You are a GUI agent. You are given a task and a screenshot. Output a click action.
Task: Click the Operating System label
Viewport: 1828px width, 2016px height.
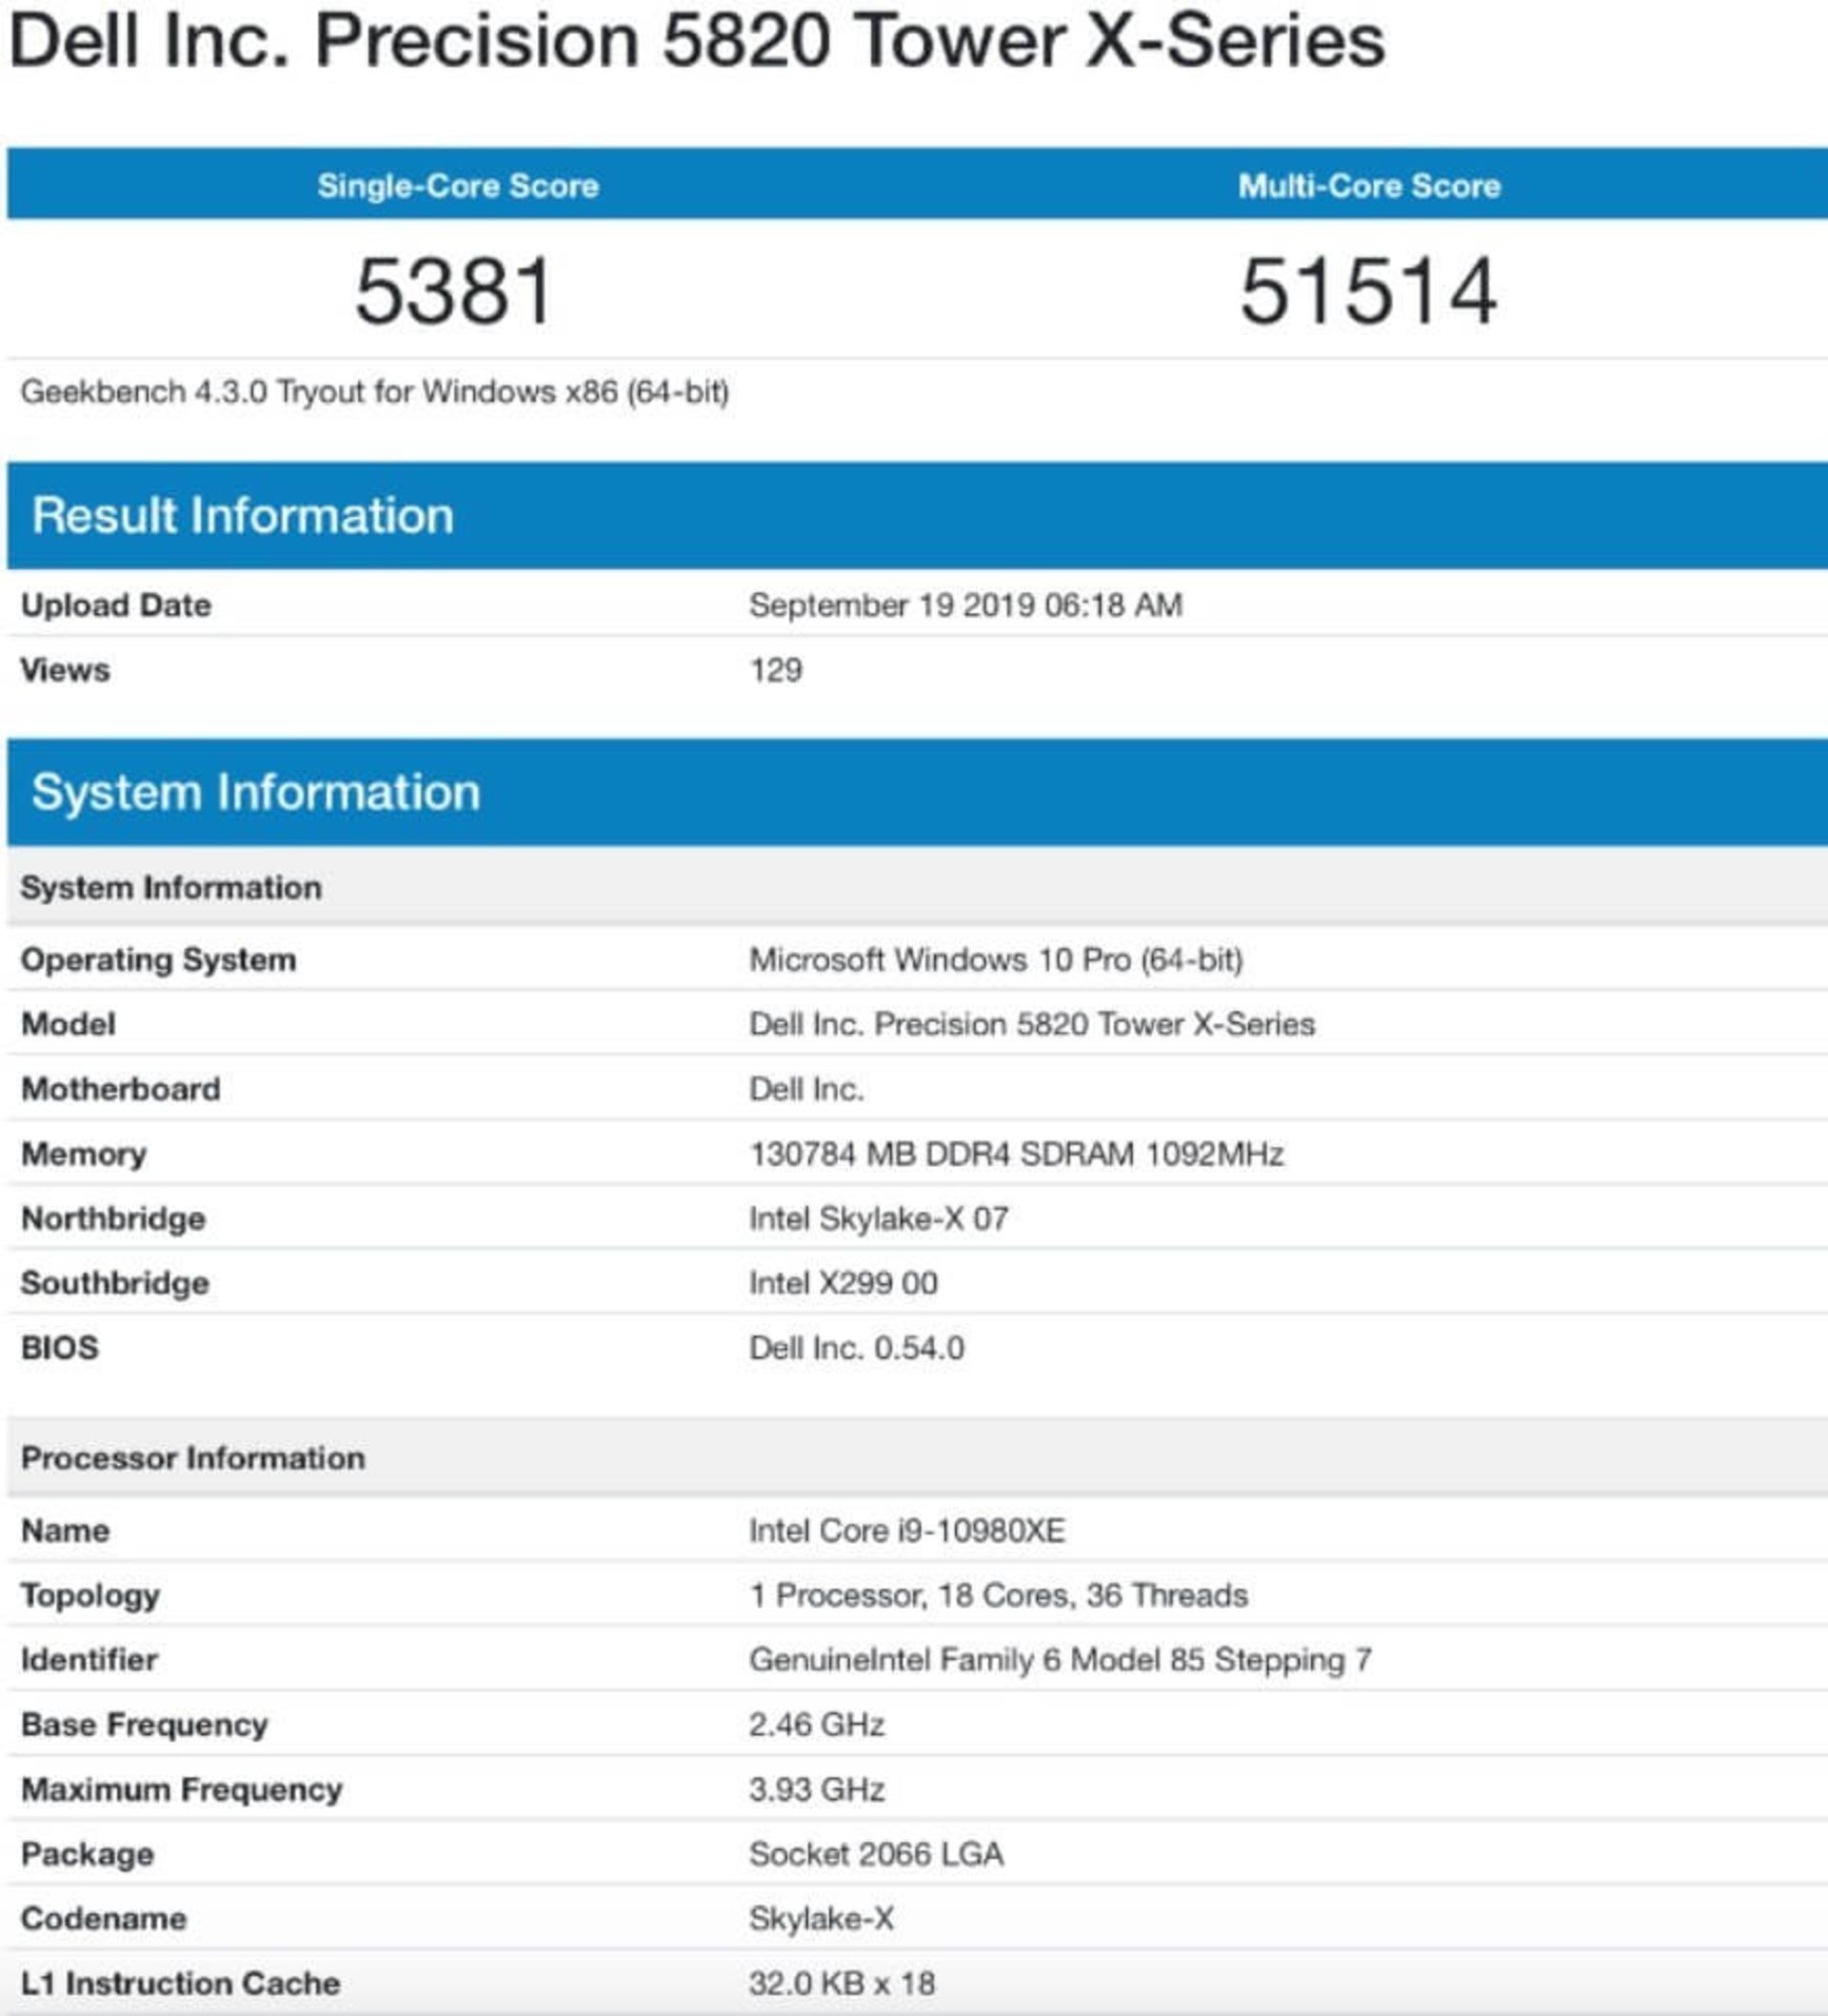(x=158, y=960)
